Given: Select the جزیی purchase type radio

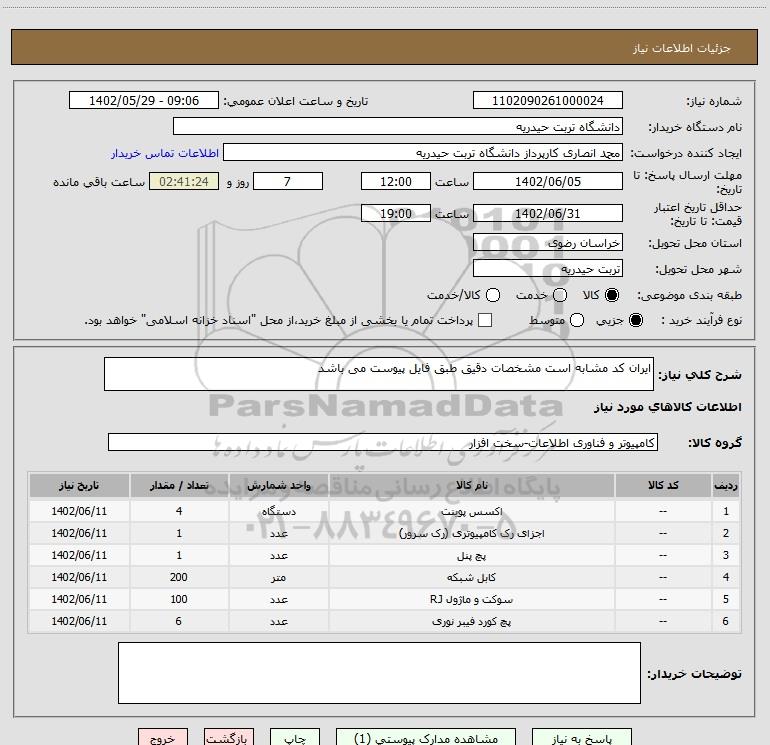Looking at the screenshot, I should coord(638,320).
